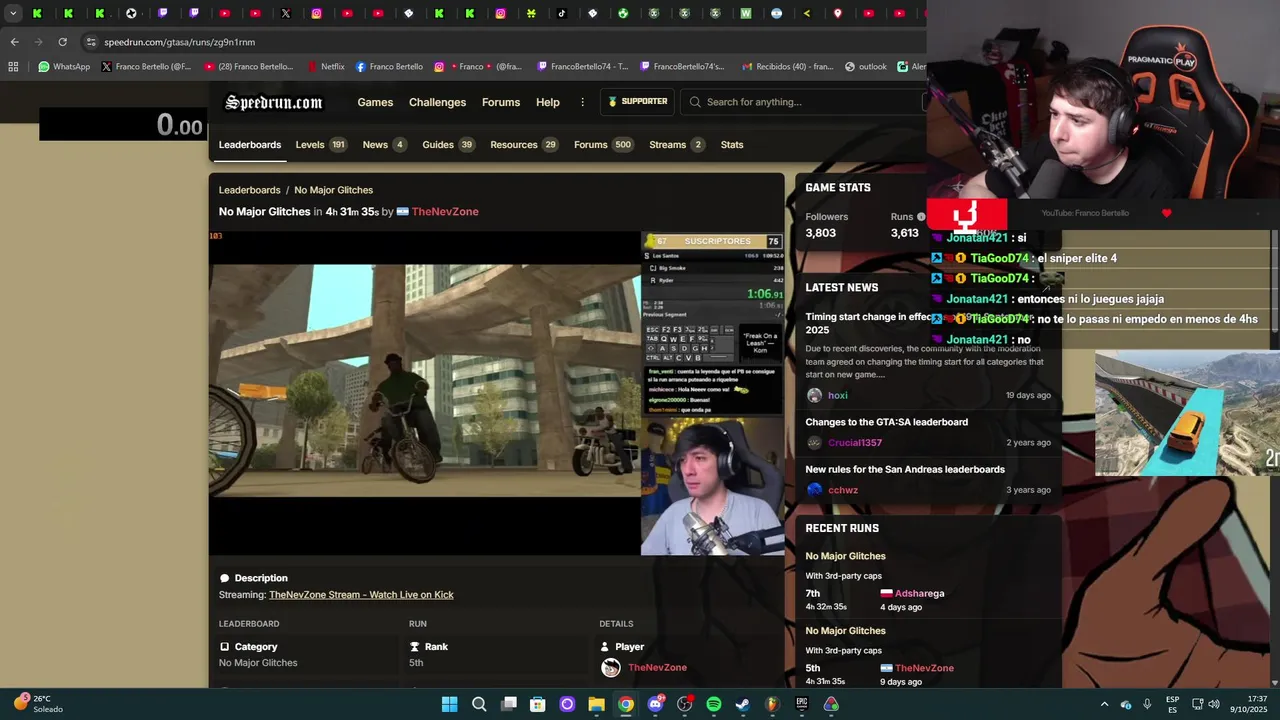1280x720 pixels.
Task: Open New rules for San Andreas leaderboards news
Action: [905, 470]
